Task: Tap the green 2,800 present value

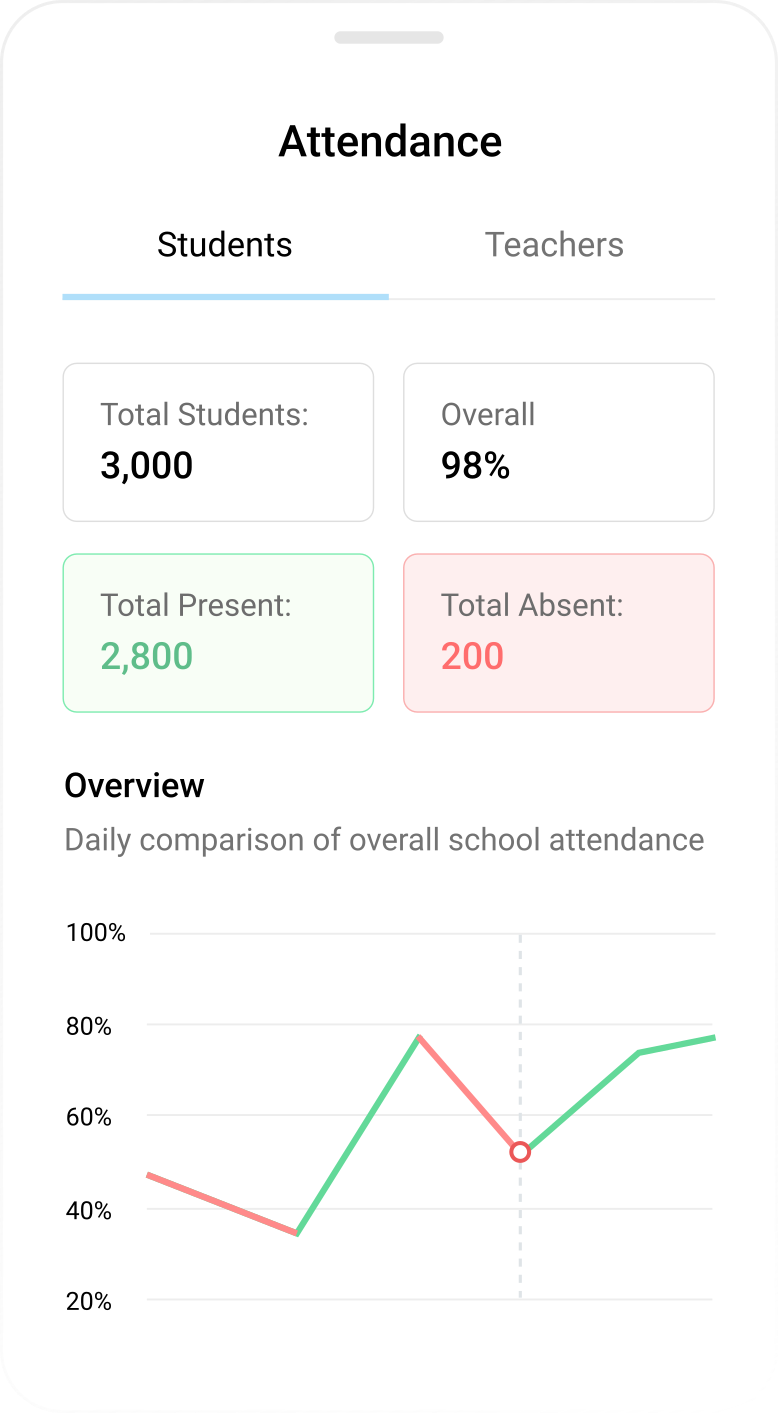Action: (x=147, y=657)
